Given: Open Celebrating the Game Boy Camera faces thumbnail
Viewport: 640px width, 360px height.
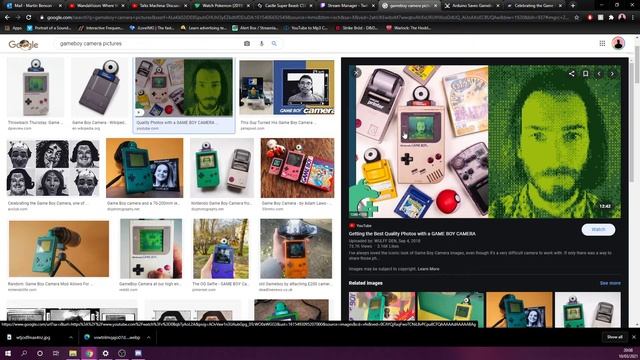Looking at the screenshot, I should click(53, 168).
